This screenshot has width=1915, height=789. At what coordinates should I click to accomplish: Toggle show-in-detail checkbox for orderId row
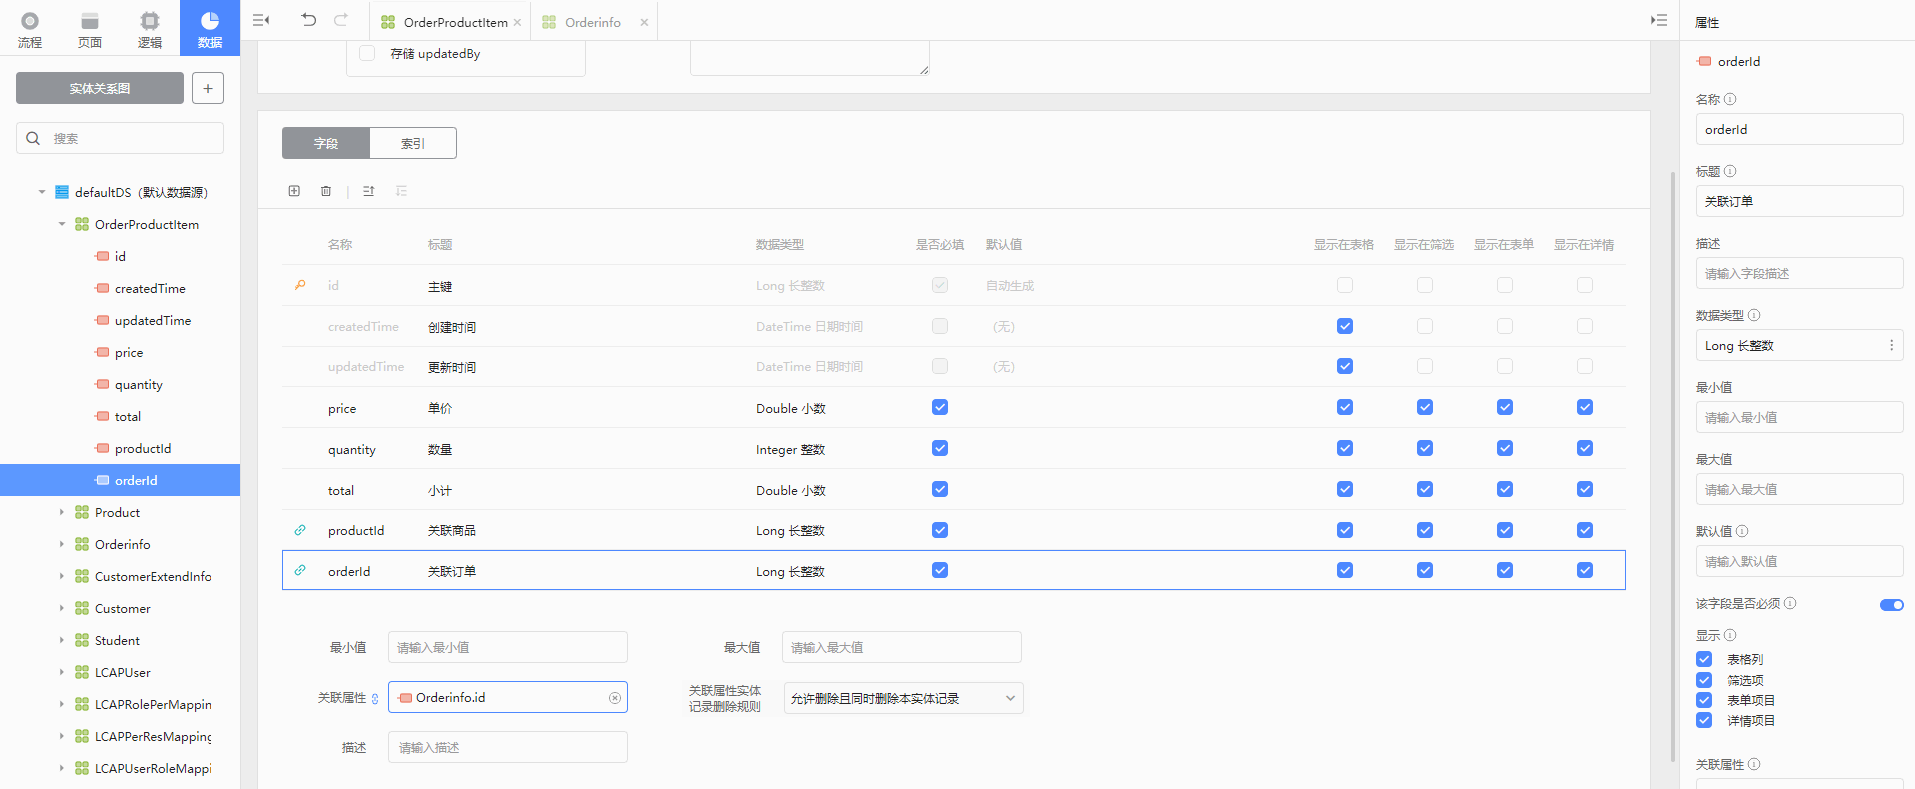tap(1585, 570)
